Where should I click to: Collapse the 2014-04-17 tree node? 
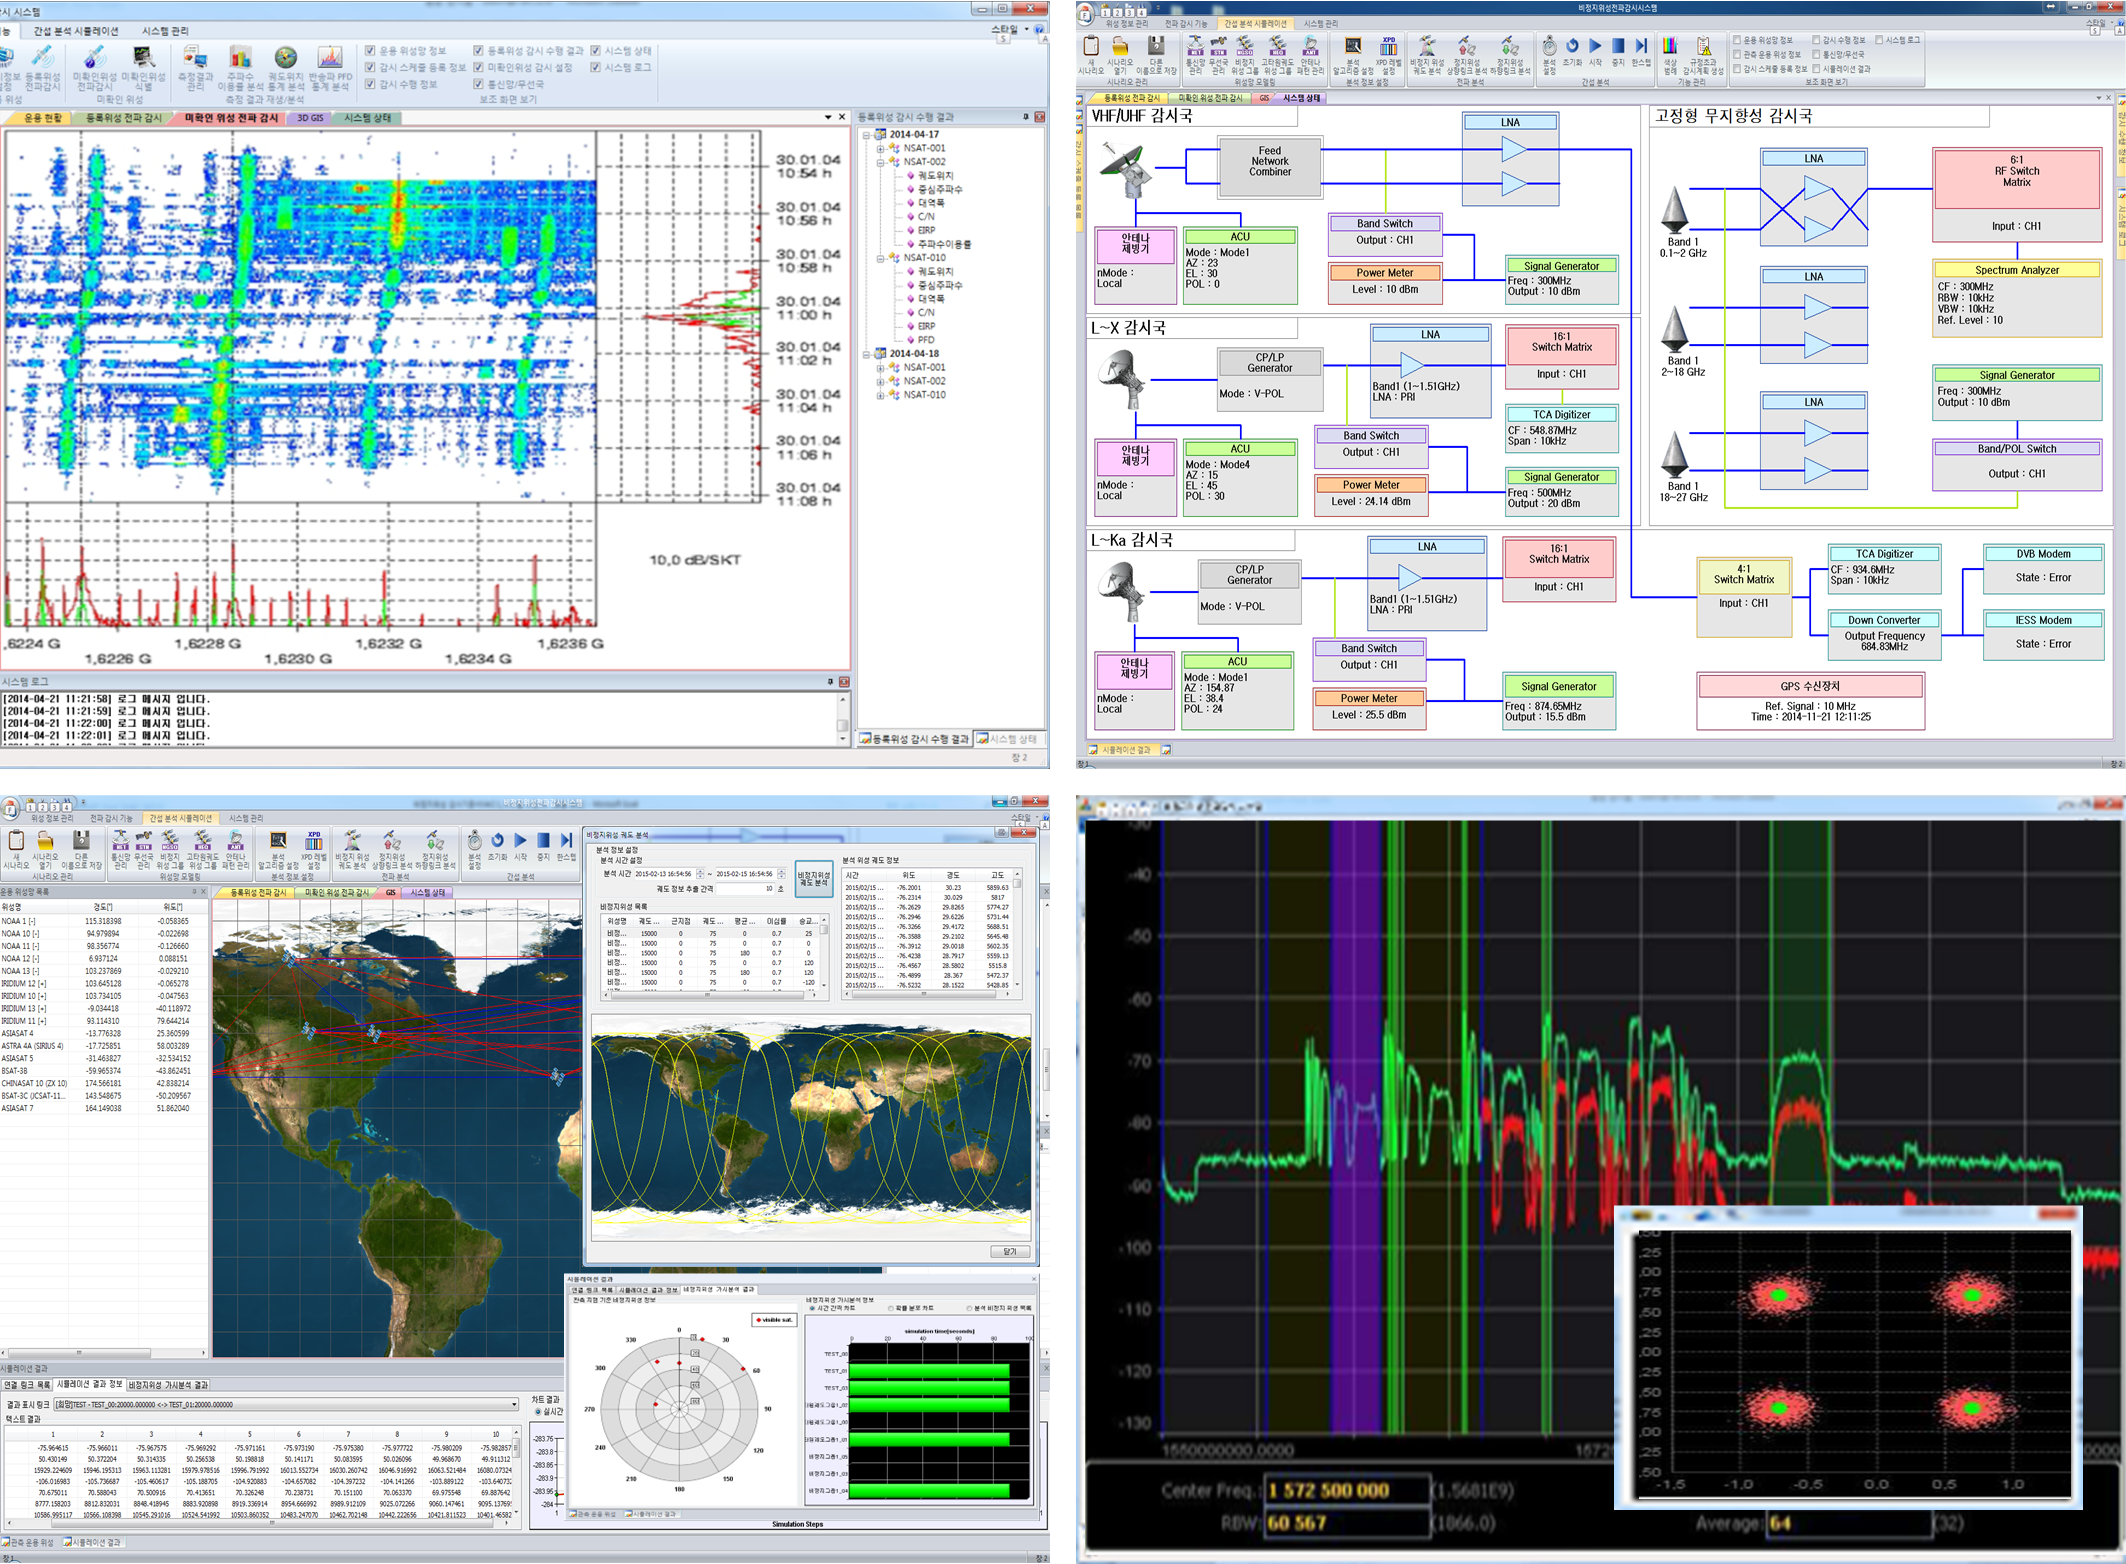pos(868,134)
